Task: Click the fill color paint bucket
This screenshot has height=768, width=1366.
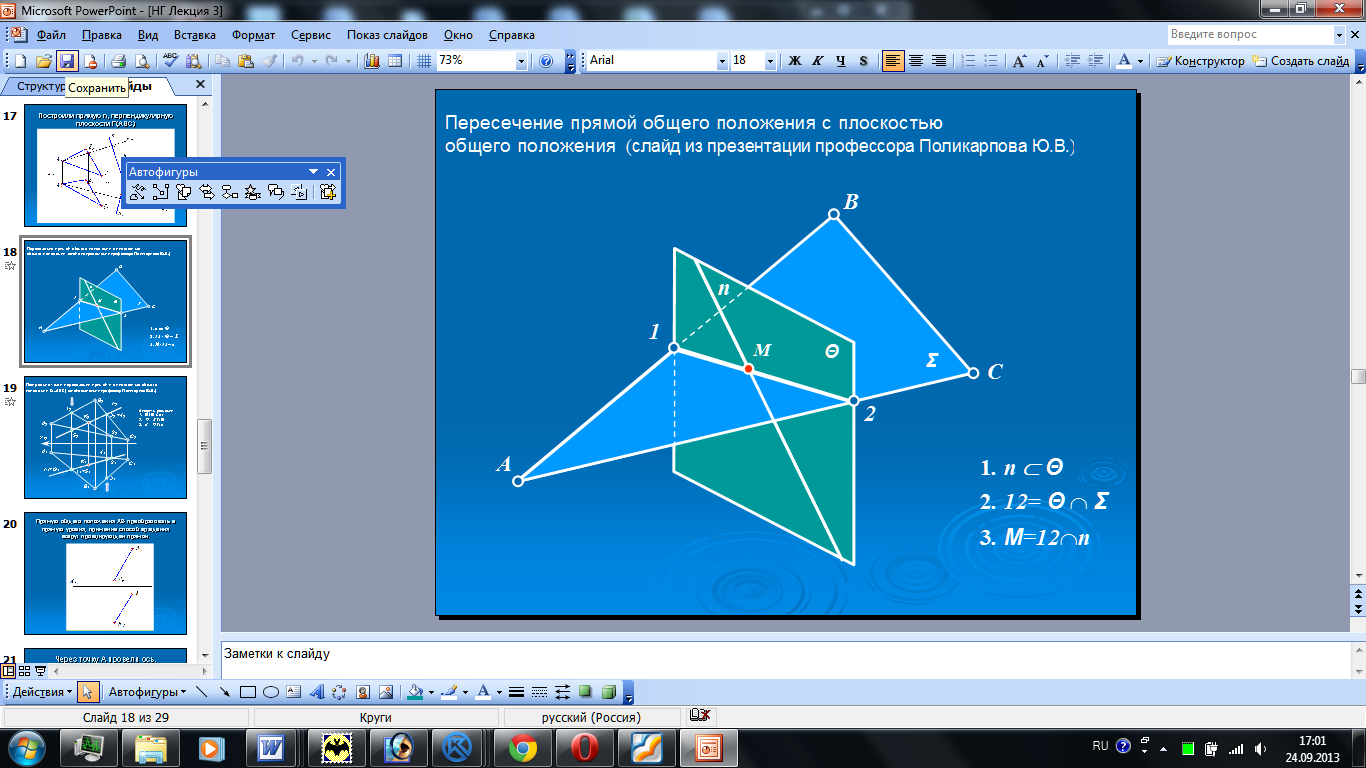Action: 416,692
